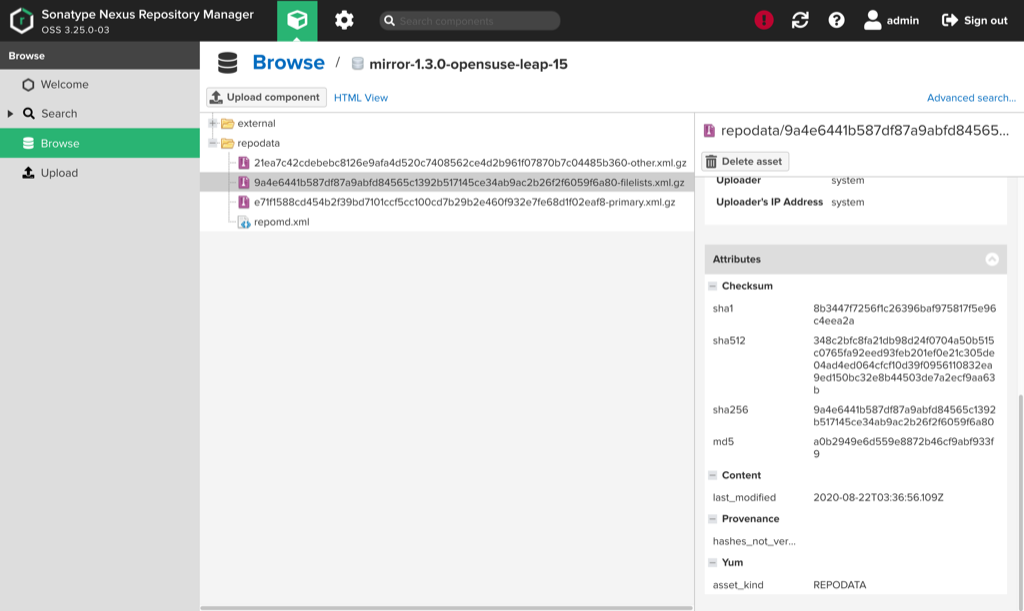Select the filelists.xml.gz tree row

coord(447,182)
